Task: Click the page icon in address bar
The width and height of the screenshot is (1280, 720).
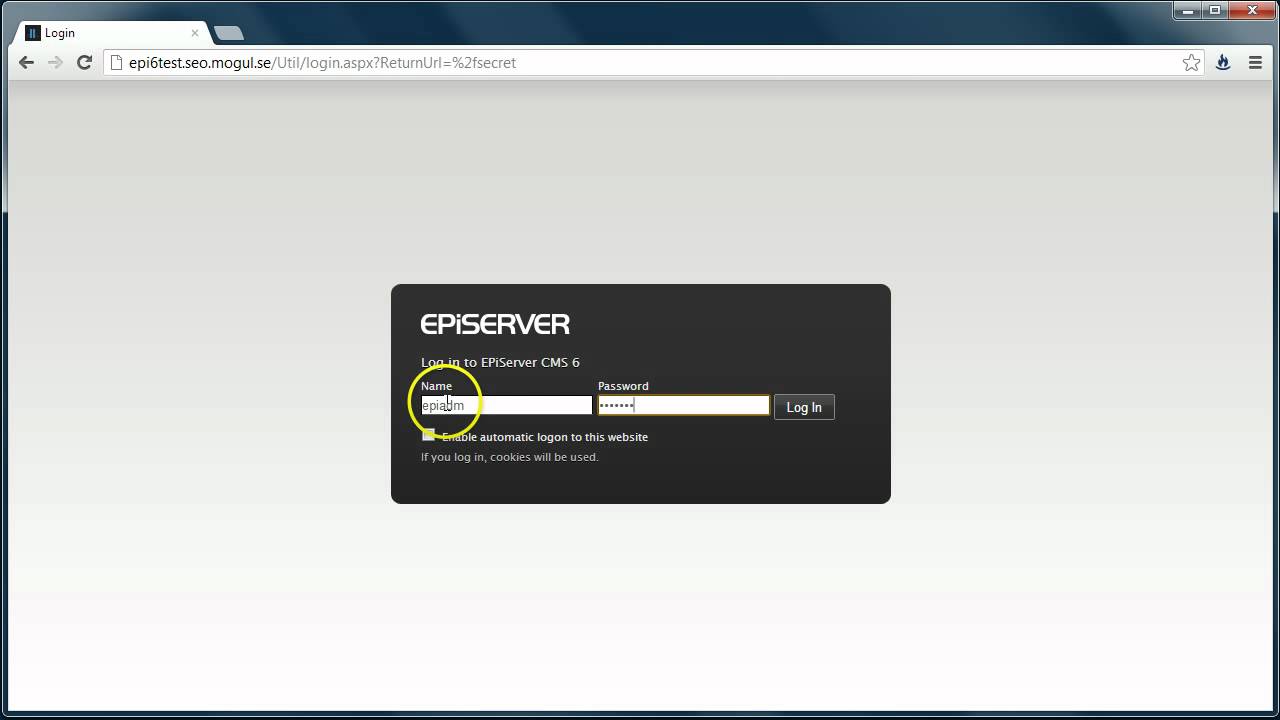Action: click(116, 62)
